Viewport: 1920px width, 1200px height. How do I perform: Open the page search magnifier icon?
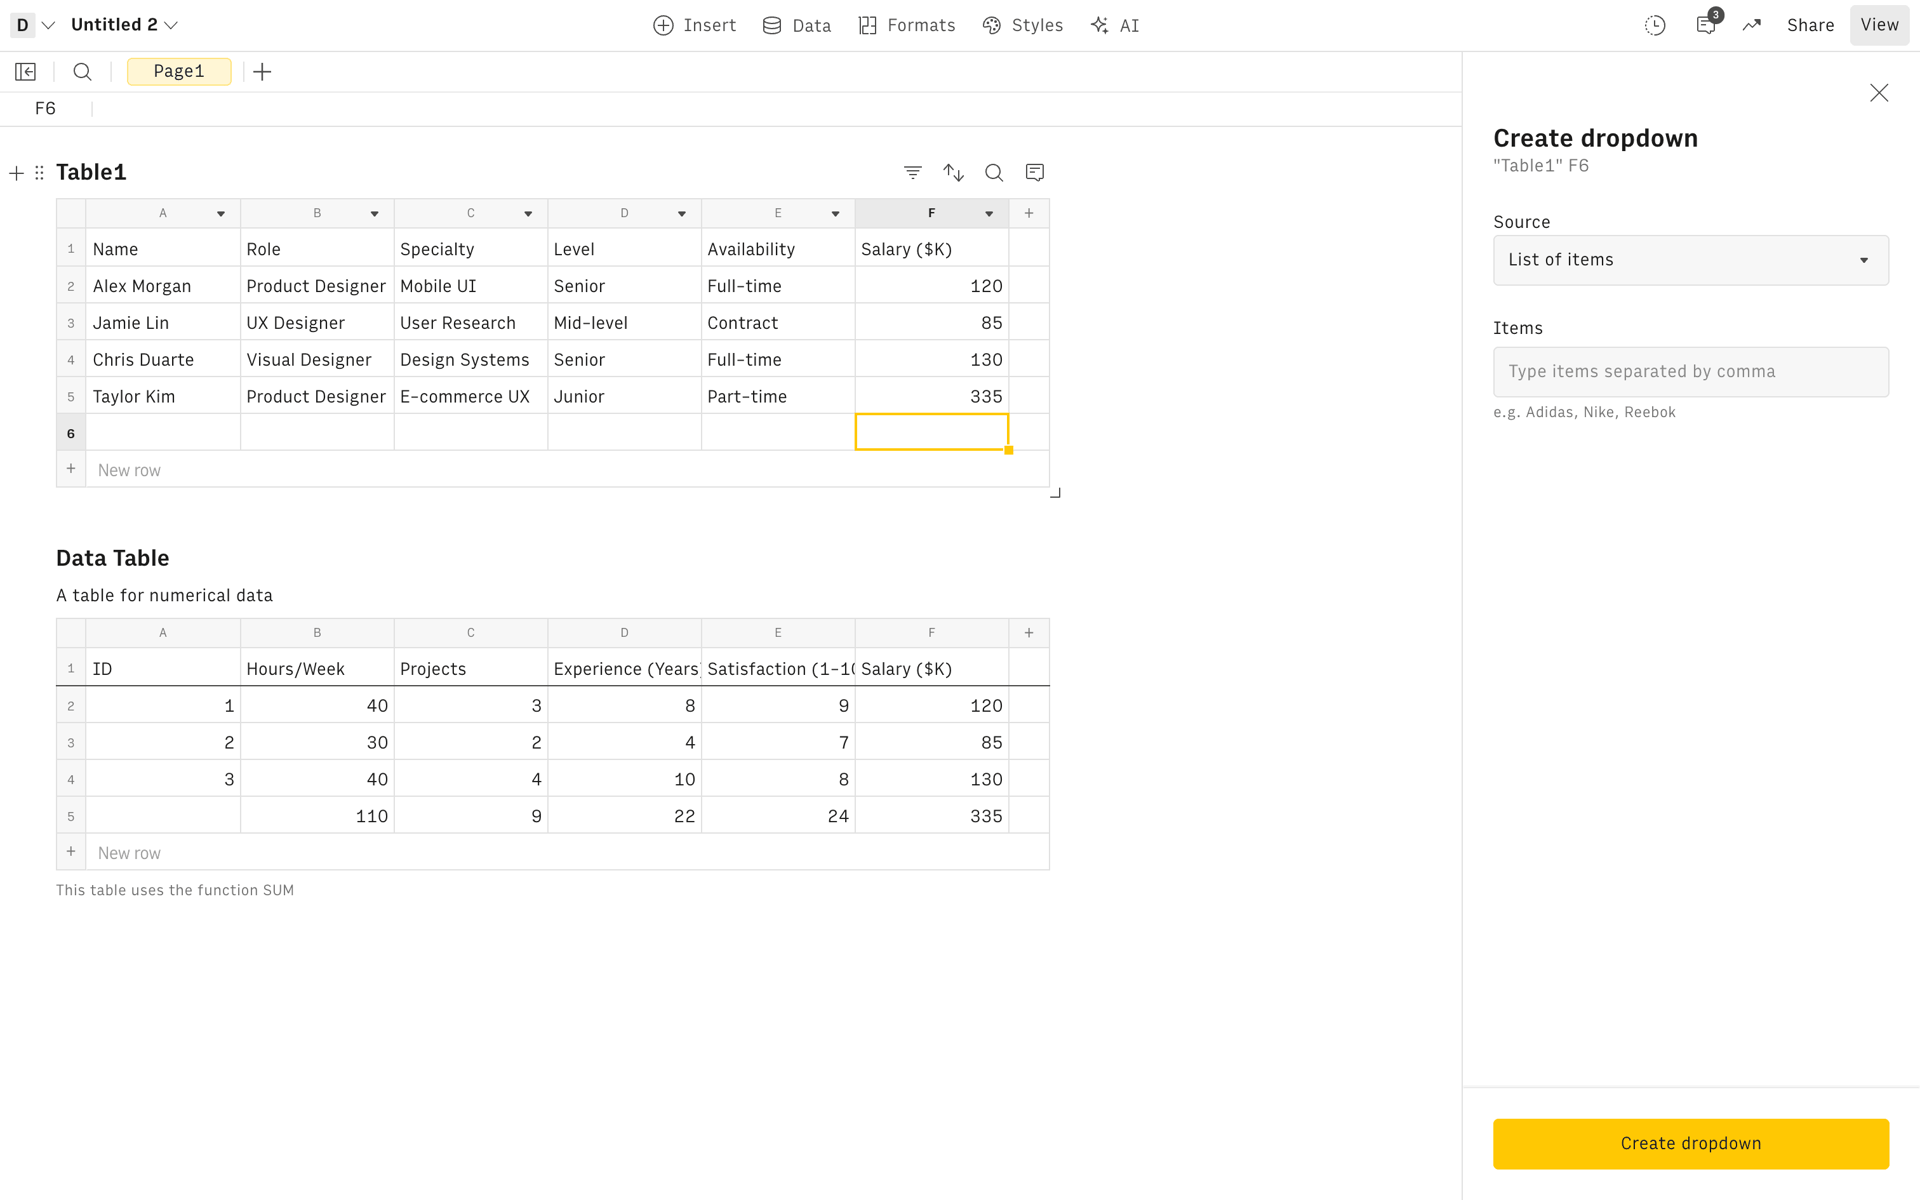point(82,71)
